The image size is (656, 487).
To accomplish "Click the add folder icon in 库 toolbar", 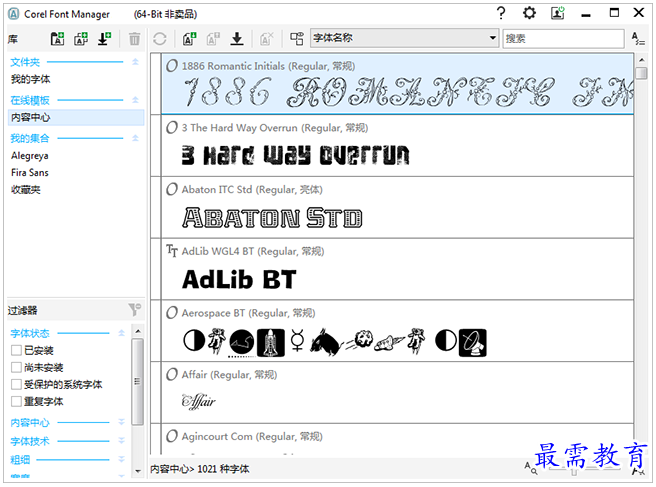I will click(57, 39).
